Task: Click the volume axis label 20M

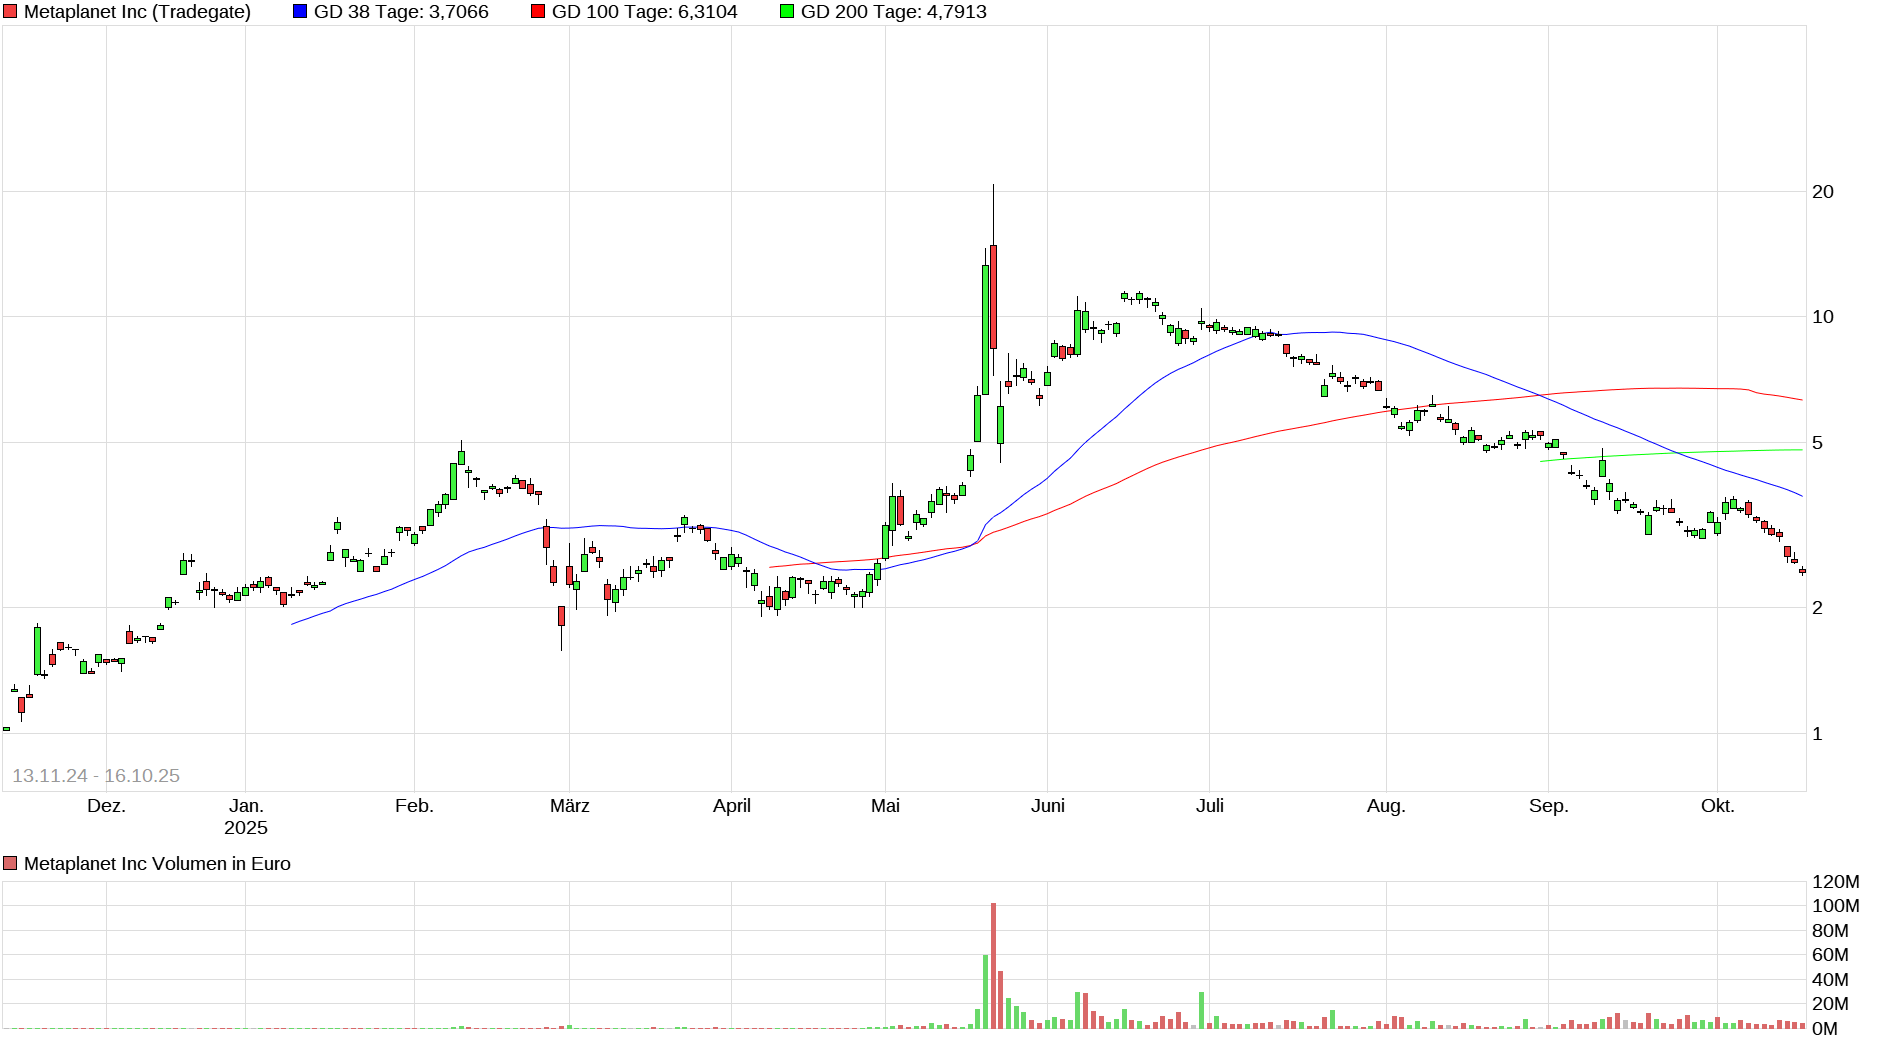Action: (1830, 1004)
